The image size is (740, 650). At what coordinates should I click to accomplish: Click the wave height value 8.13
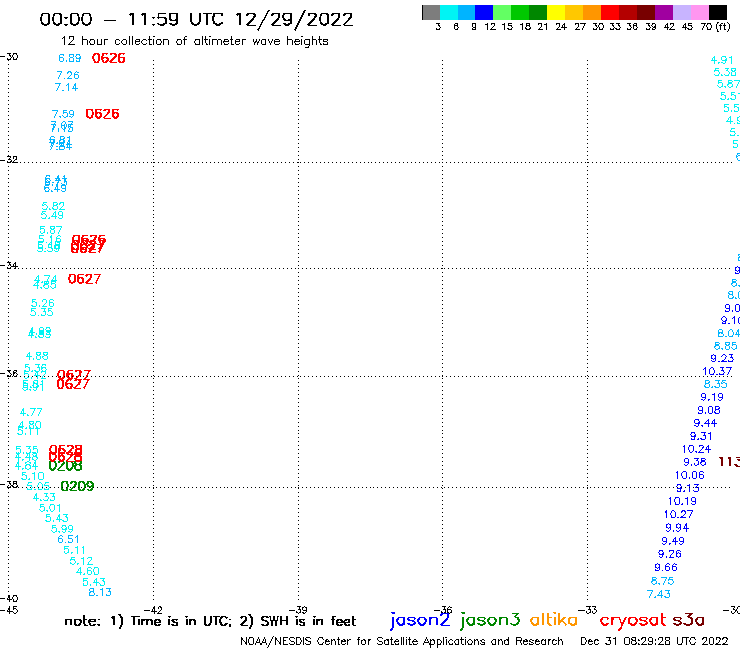tap(100, 592)
